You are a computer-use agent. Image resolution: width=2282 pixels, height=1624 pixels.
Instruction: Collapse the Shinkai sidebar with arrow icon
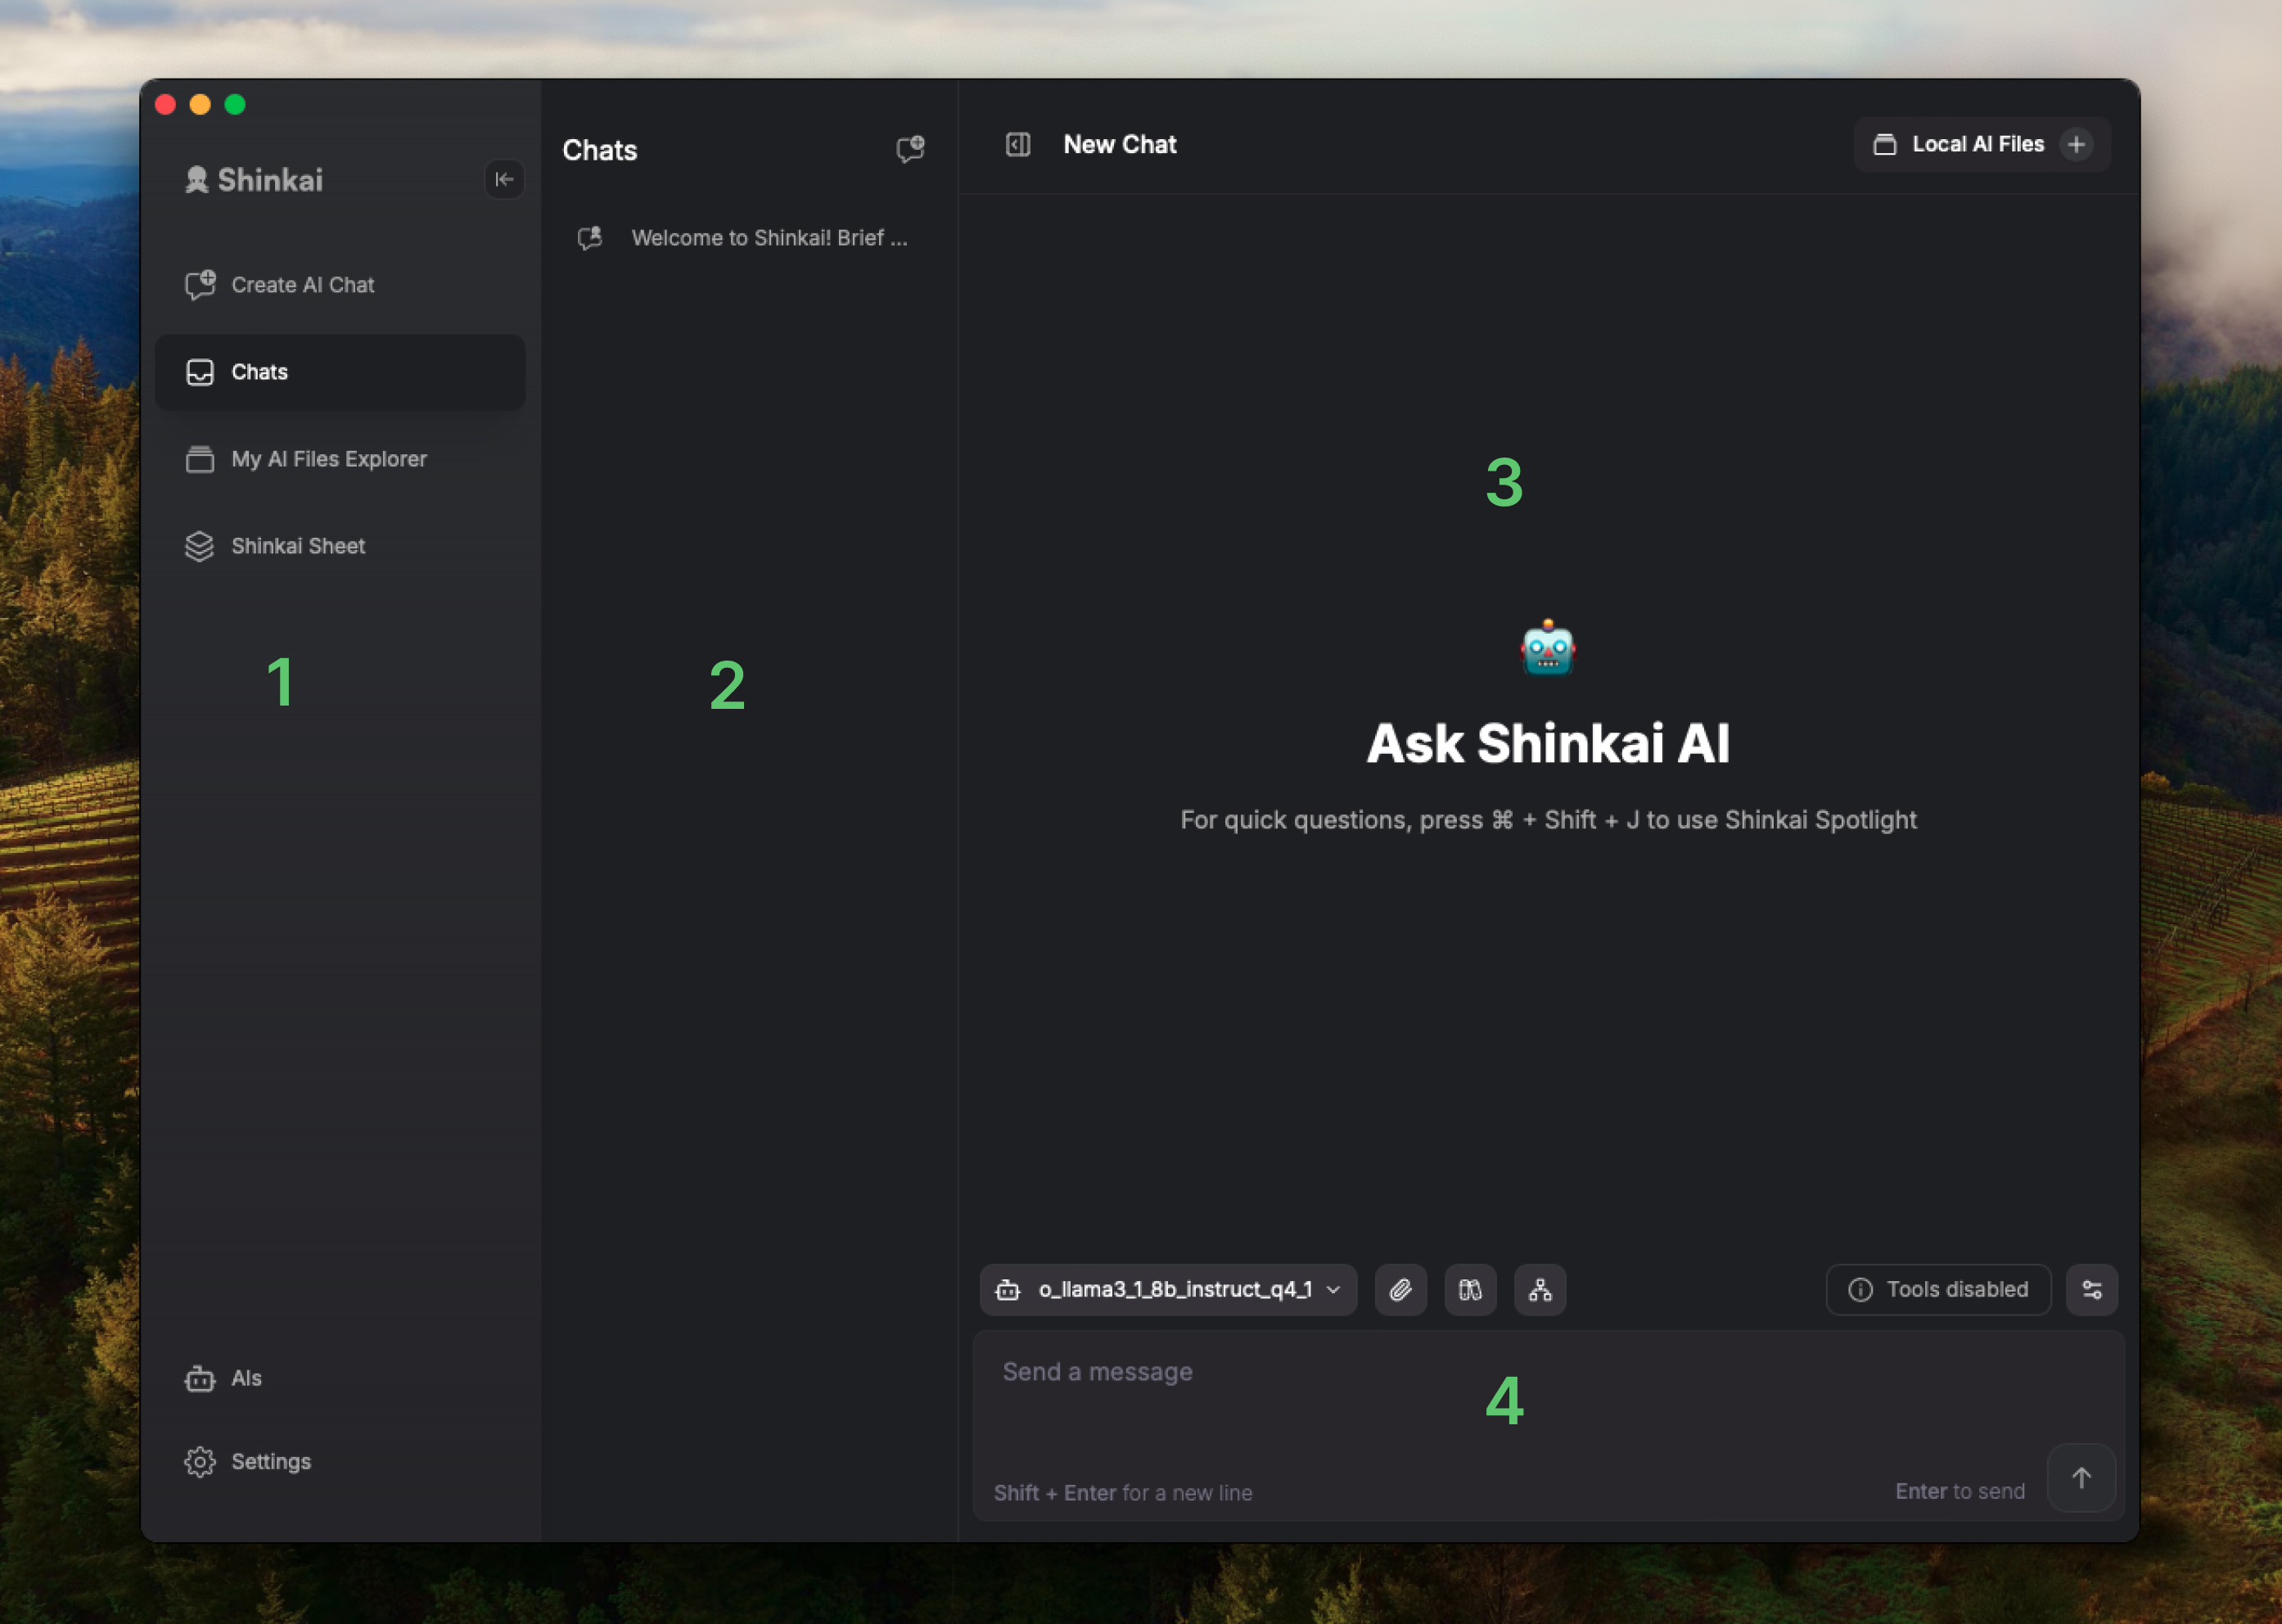point(504,179)
